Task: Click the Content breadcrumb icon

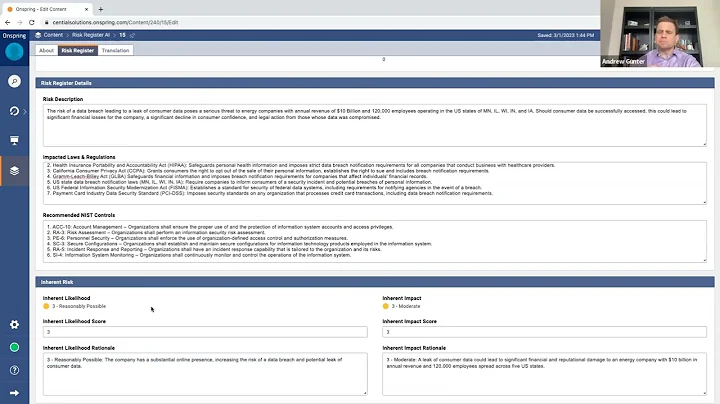Action: (38, 35)
